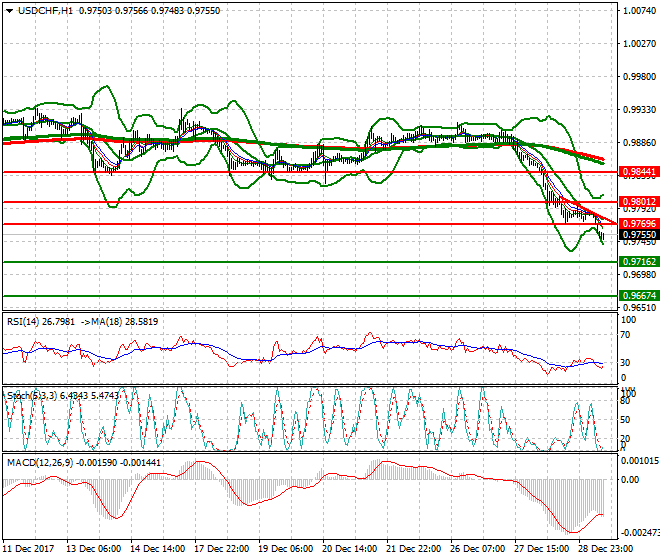Click the RSI scale value 70
660x560 pixels.
[x=626, y=335]
